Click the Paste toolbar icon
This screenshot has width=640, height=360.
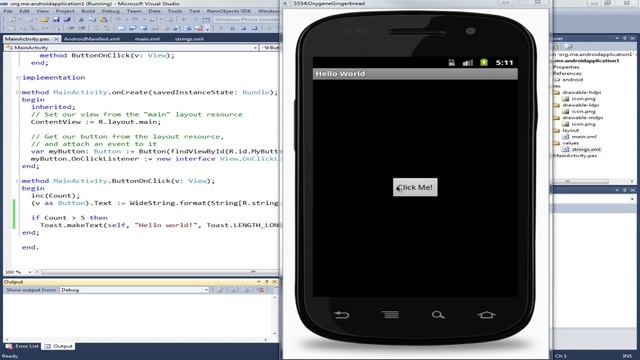coord(104,20)
